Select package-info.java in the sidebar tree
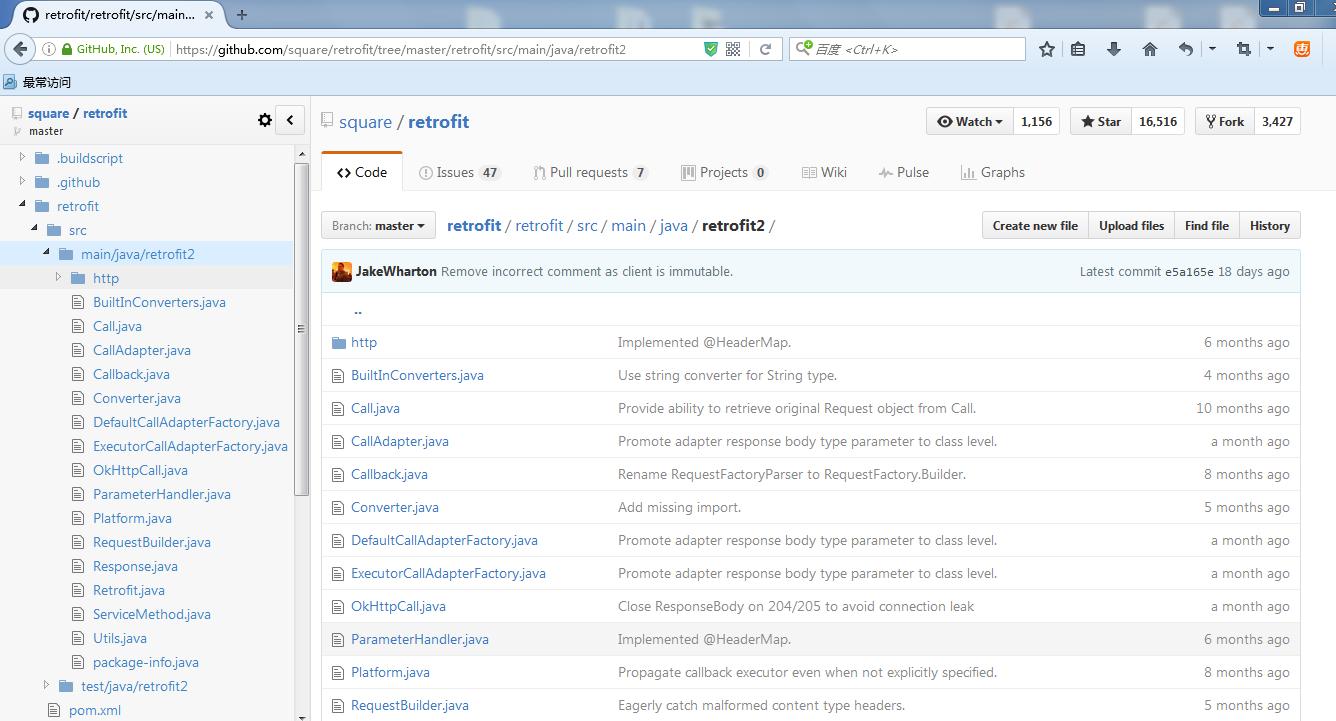 coord(146,662)
